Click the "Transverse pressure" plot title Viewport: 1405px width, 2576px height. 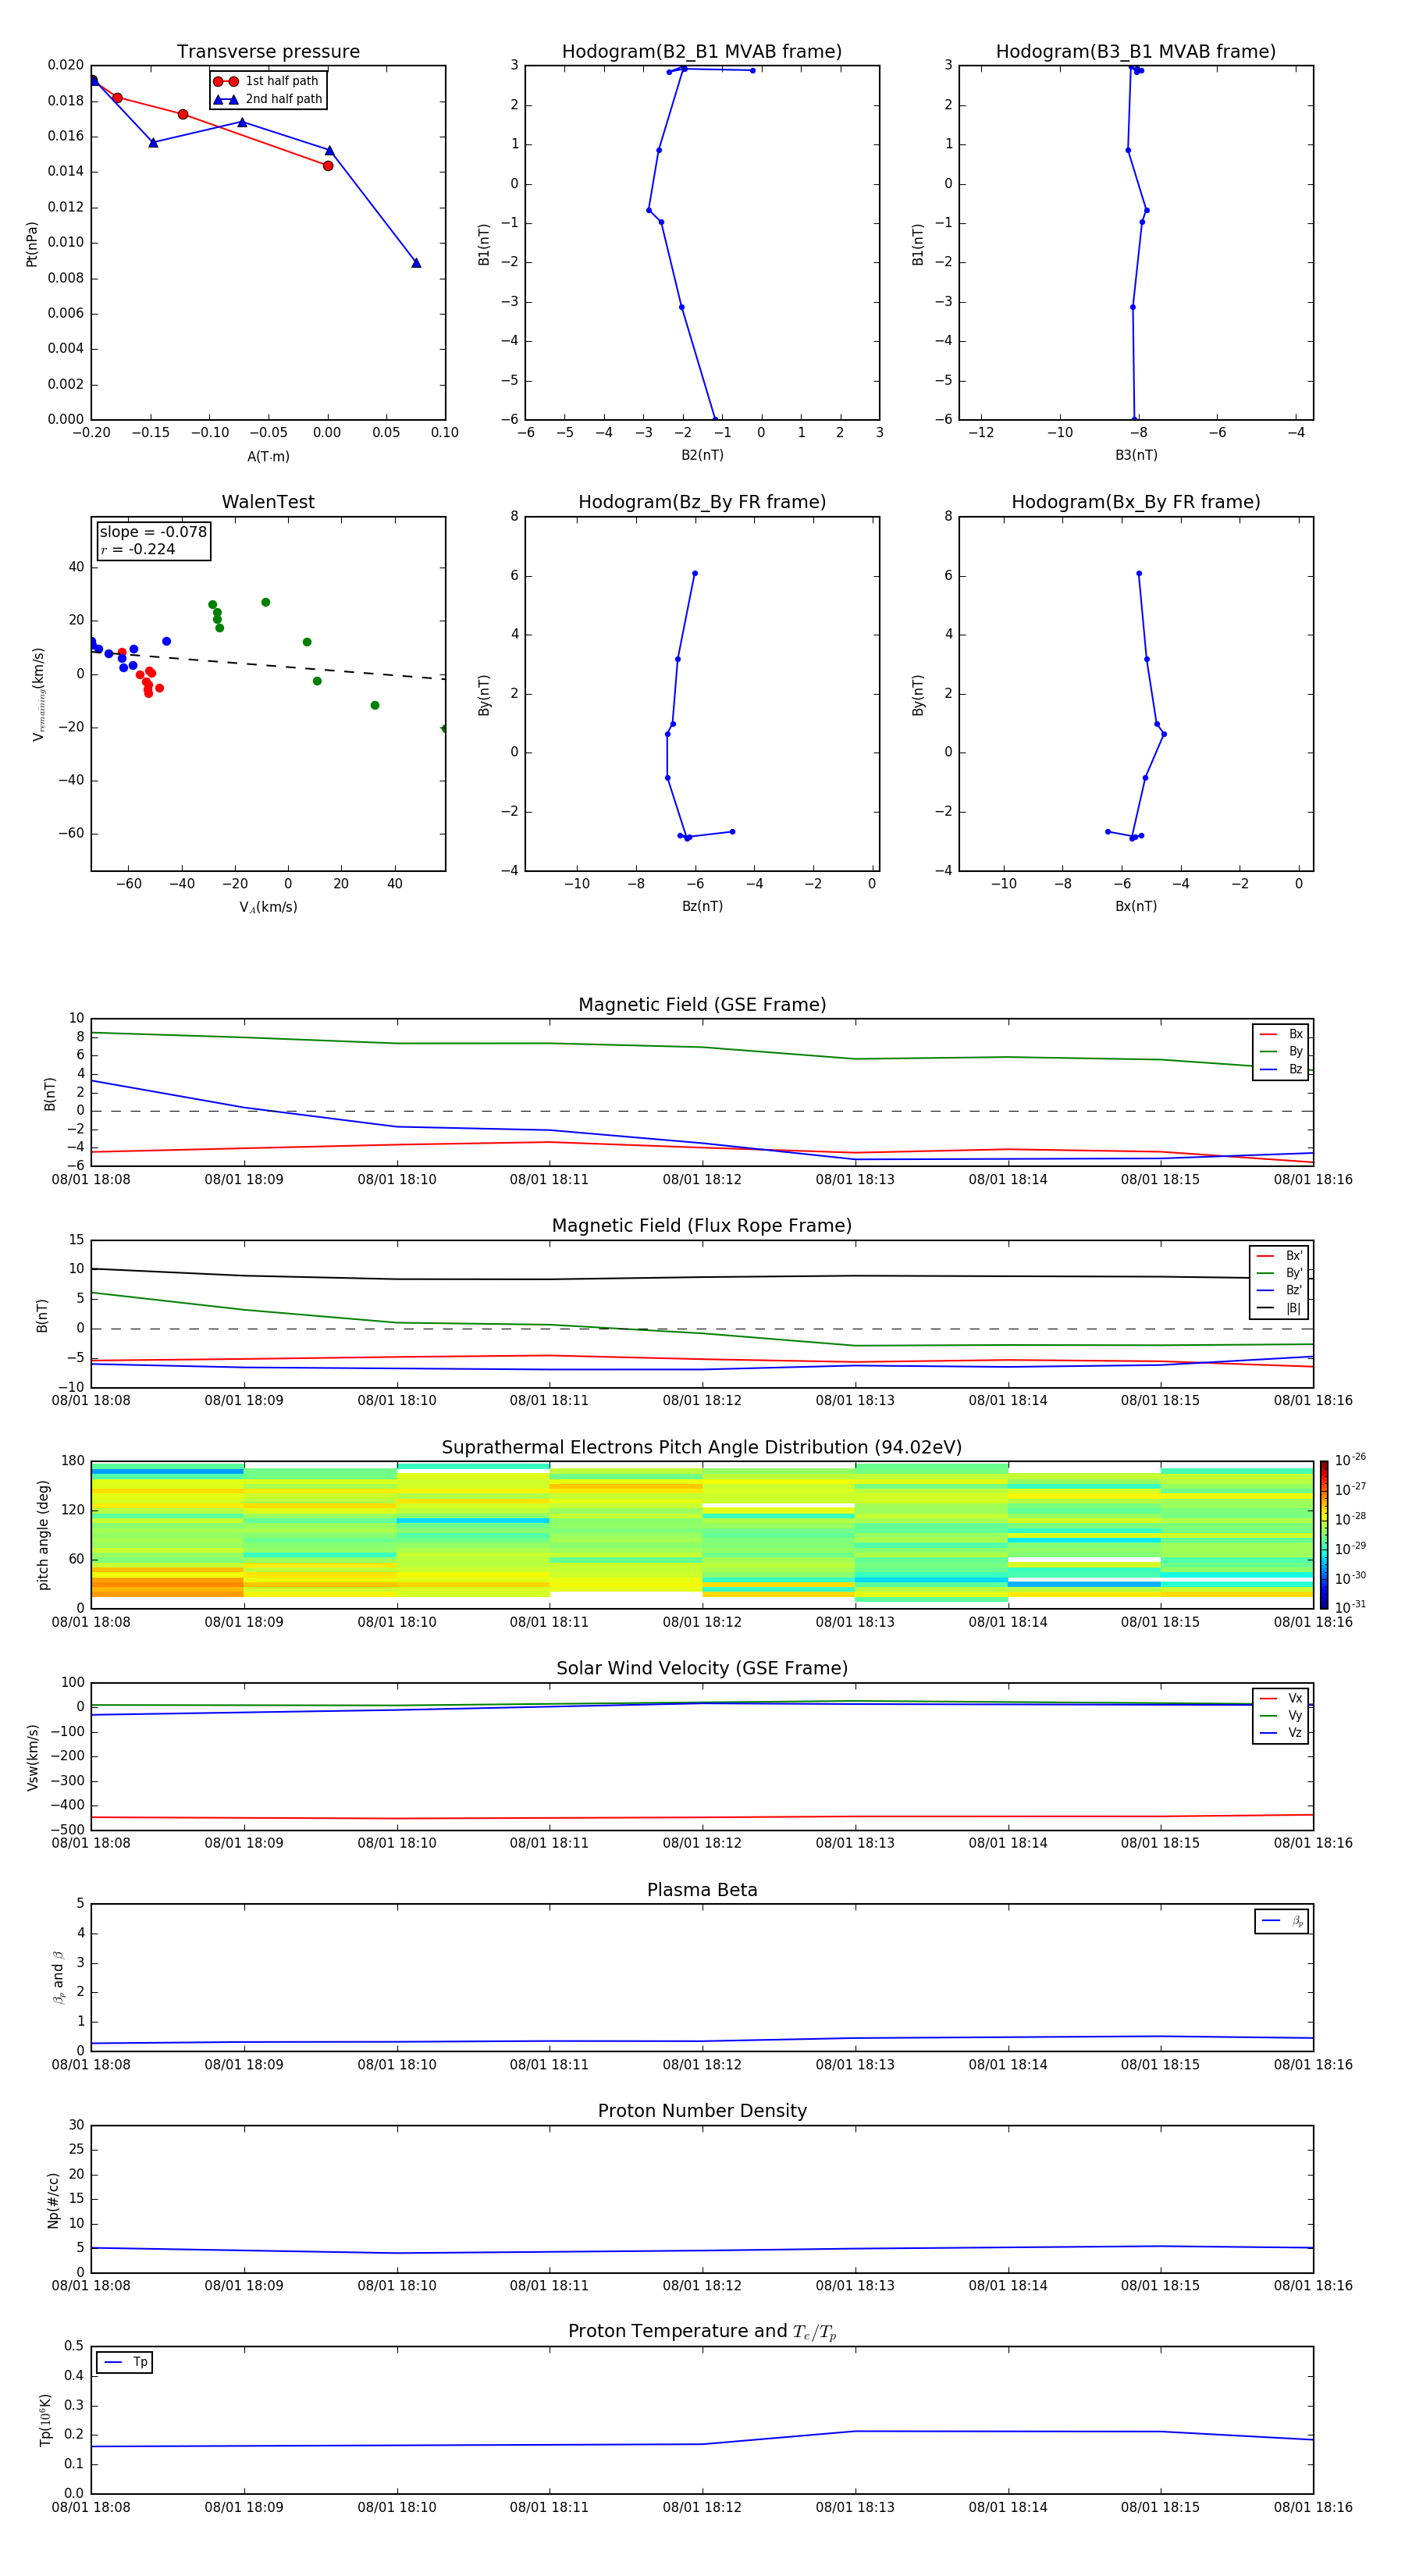pos(268,52)
